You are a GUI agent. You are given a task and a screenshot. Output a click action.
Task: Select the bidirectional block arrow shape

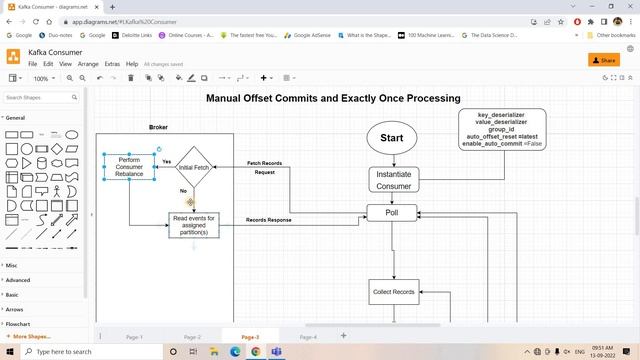57,220
